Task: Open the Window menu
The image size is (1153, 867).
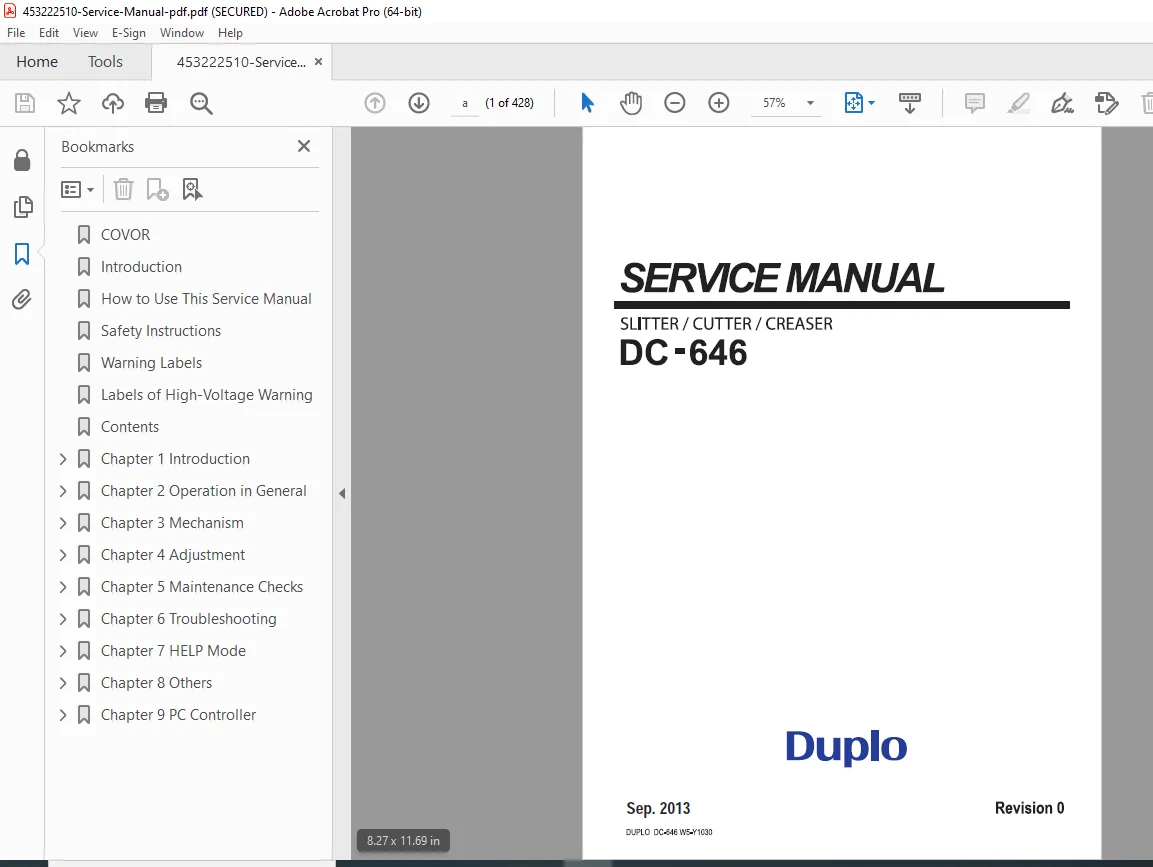Action: 182,33
